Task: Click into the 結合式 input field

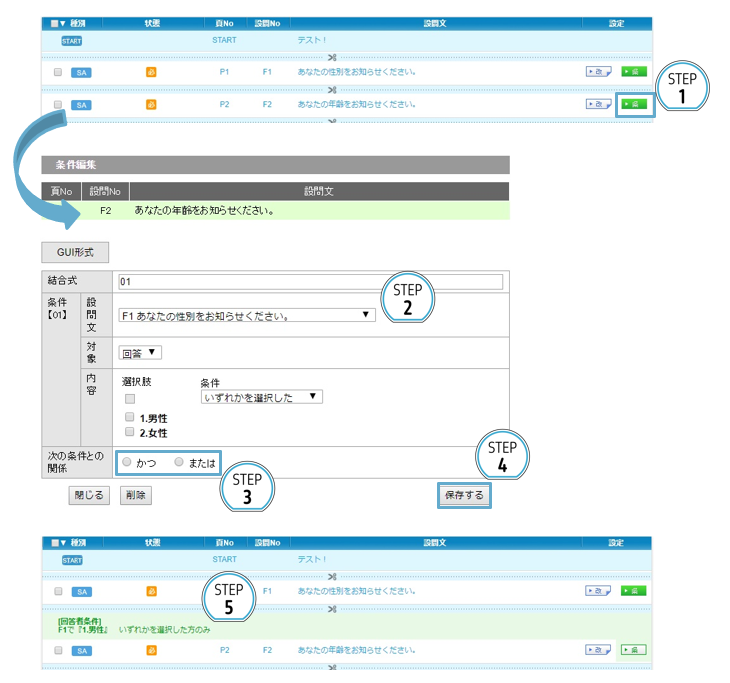Action: tap(310, 282)
